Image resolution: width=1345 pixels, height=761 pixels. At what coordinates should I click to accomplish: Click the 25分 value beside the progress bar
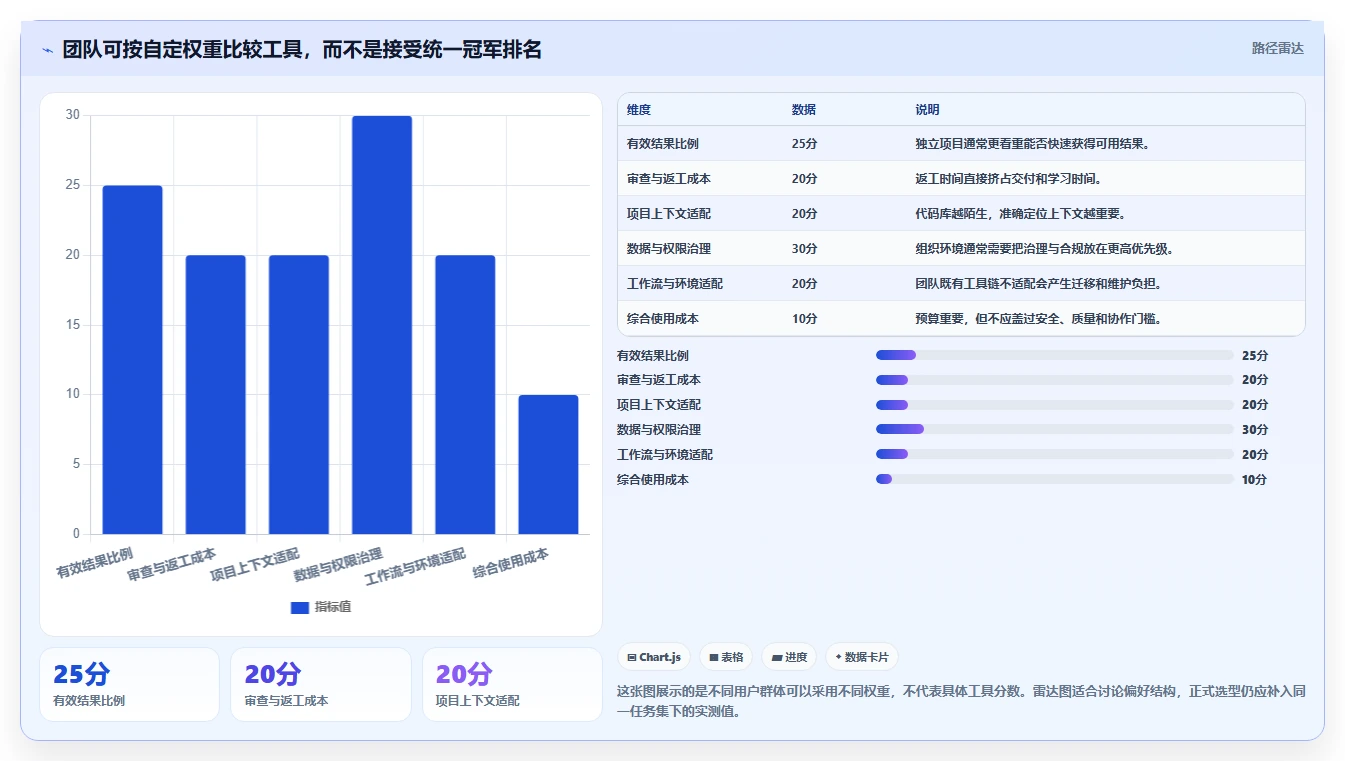(x=1255, y=355)
